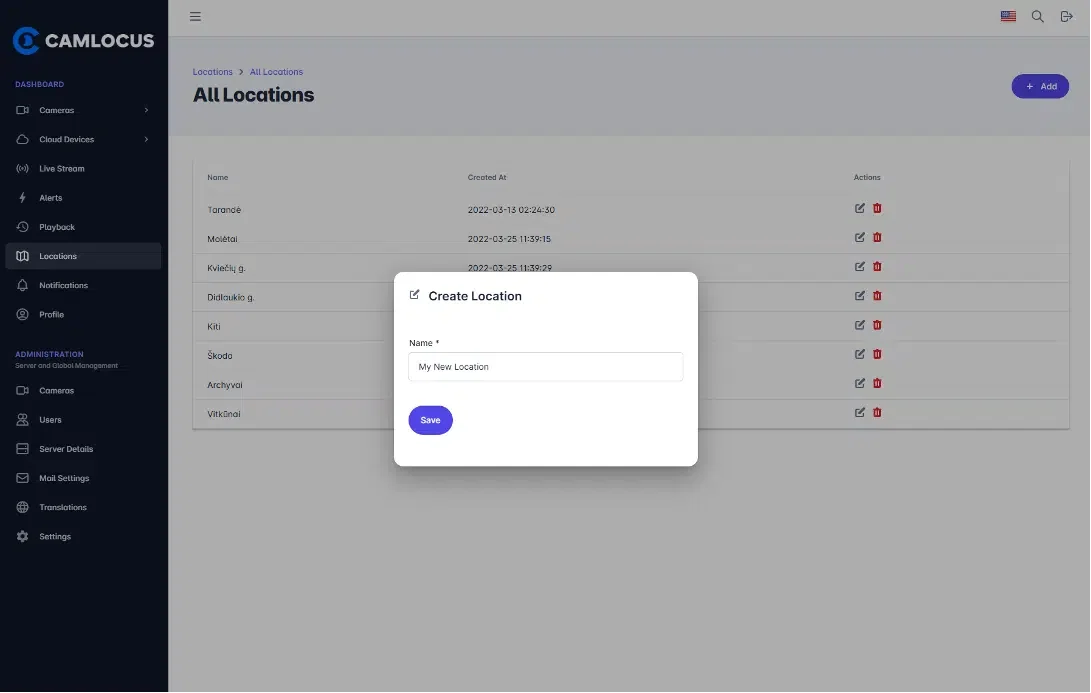Open Cloud Devices menu item
The height and width of the screenshot is (693, 1091).
pos(83,139)
